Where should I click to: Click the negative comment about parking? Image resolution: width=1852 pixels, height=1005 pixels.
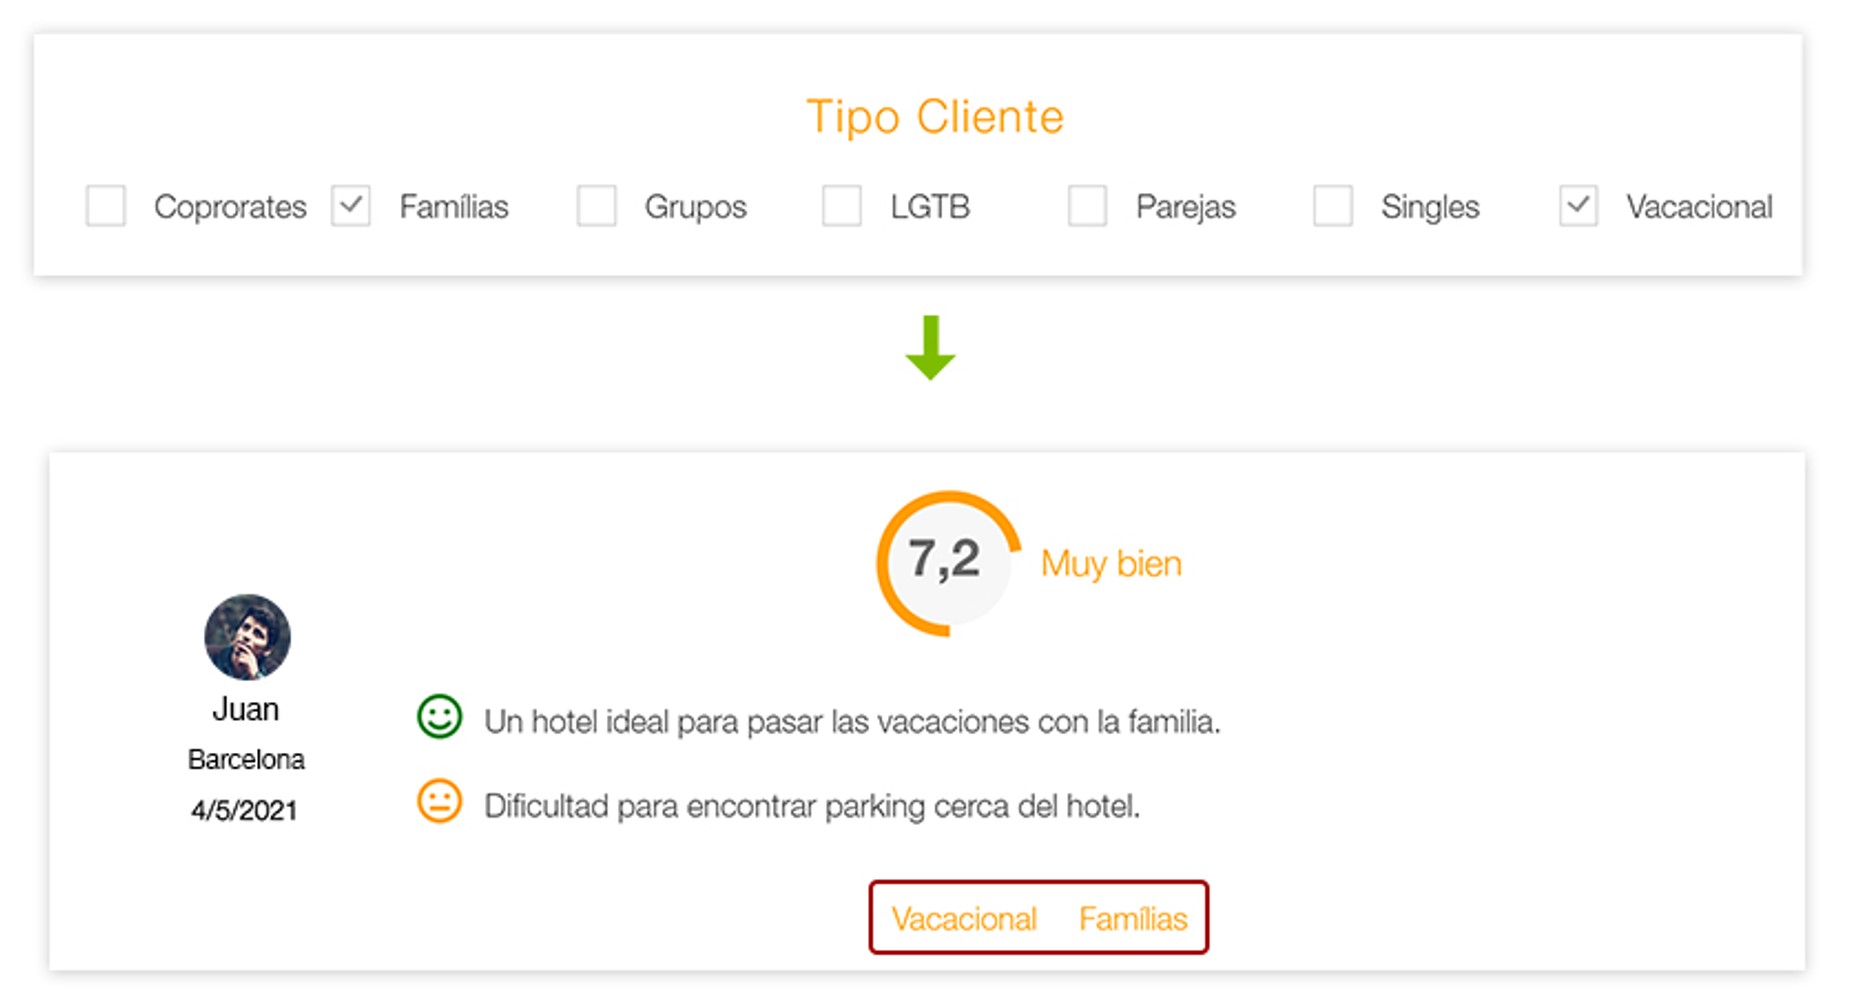(812, 806)
